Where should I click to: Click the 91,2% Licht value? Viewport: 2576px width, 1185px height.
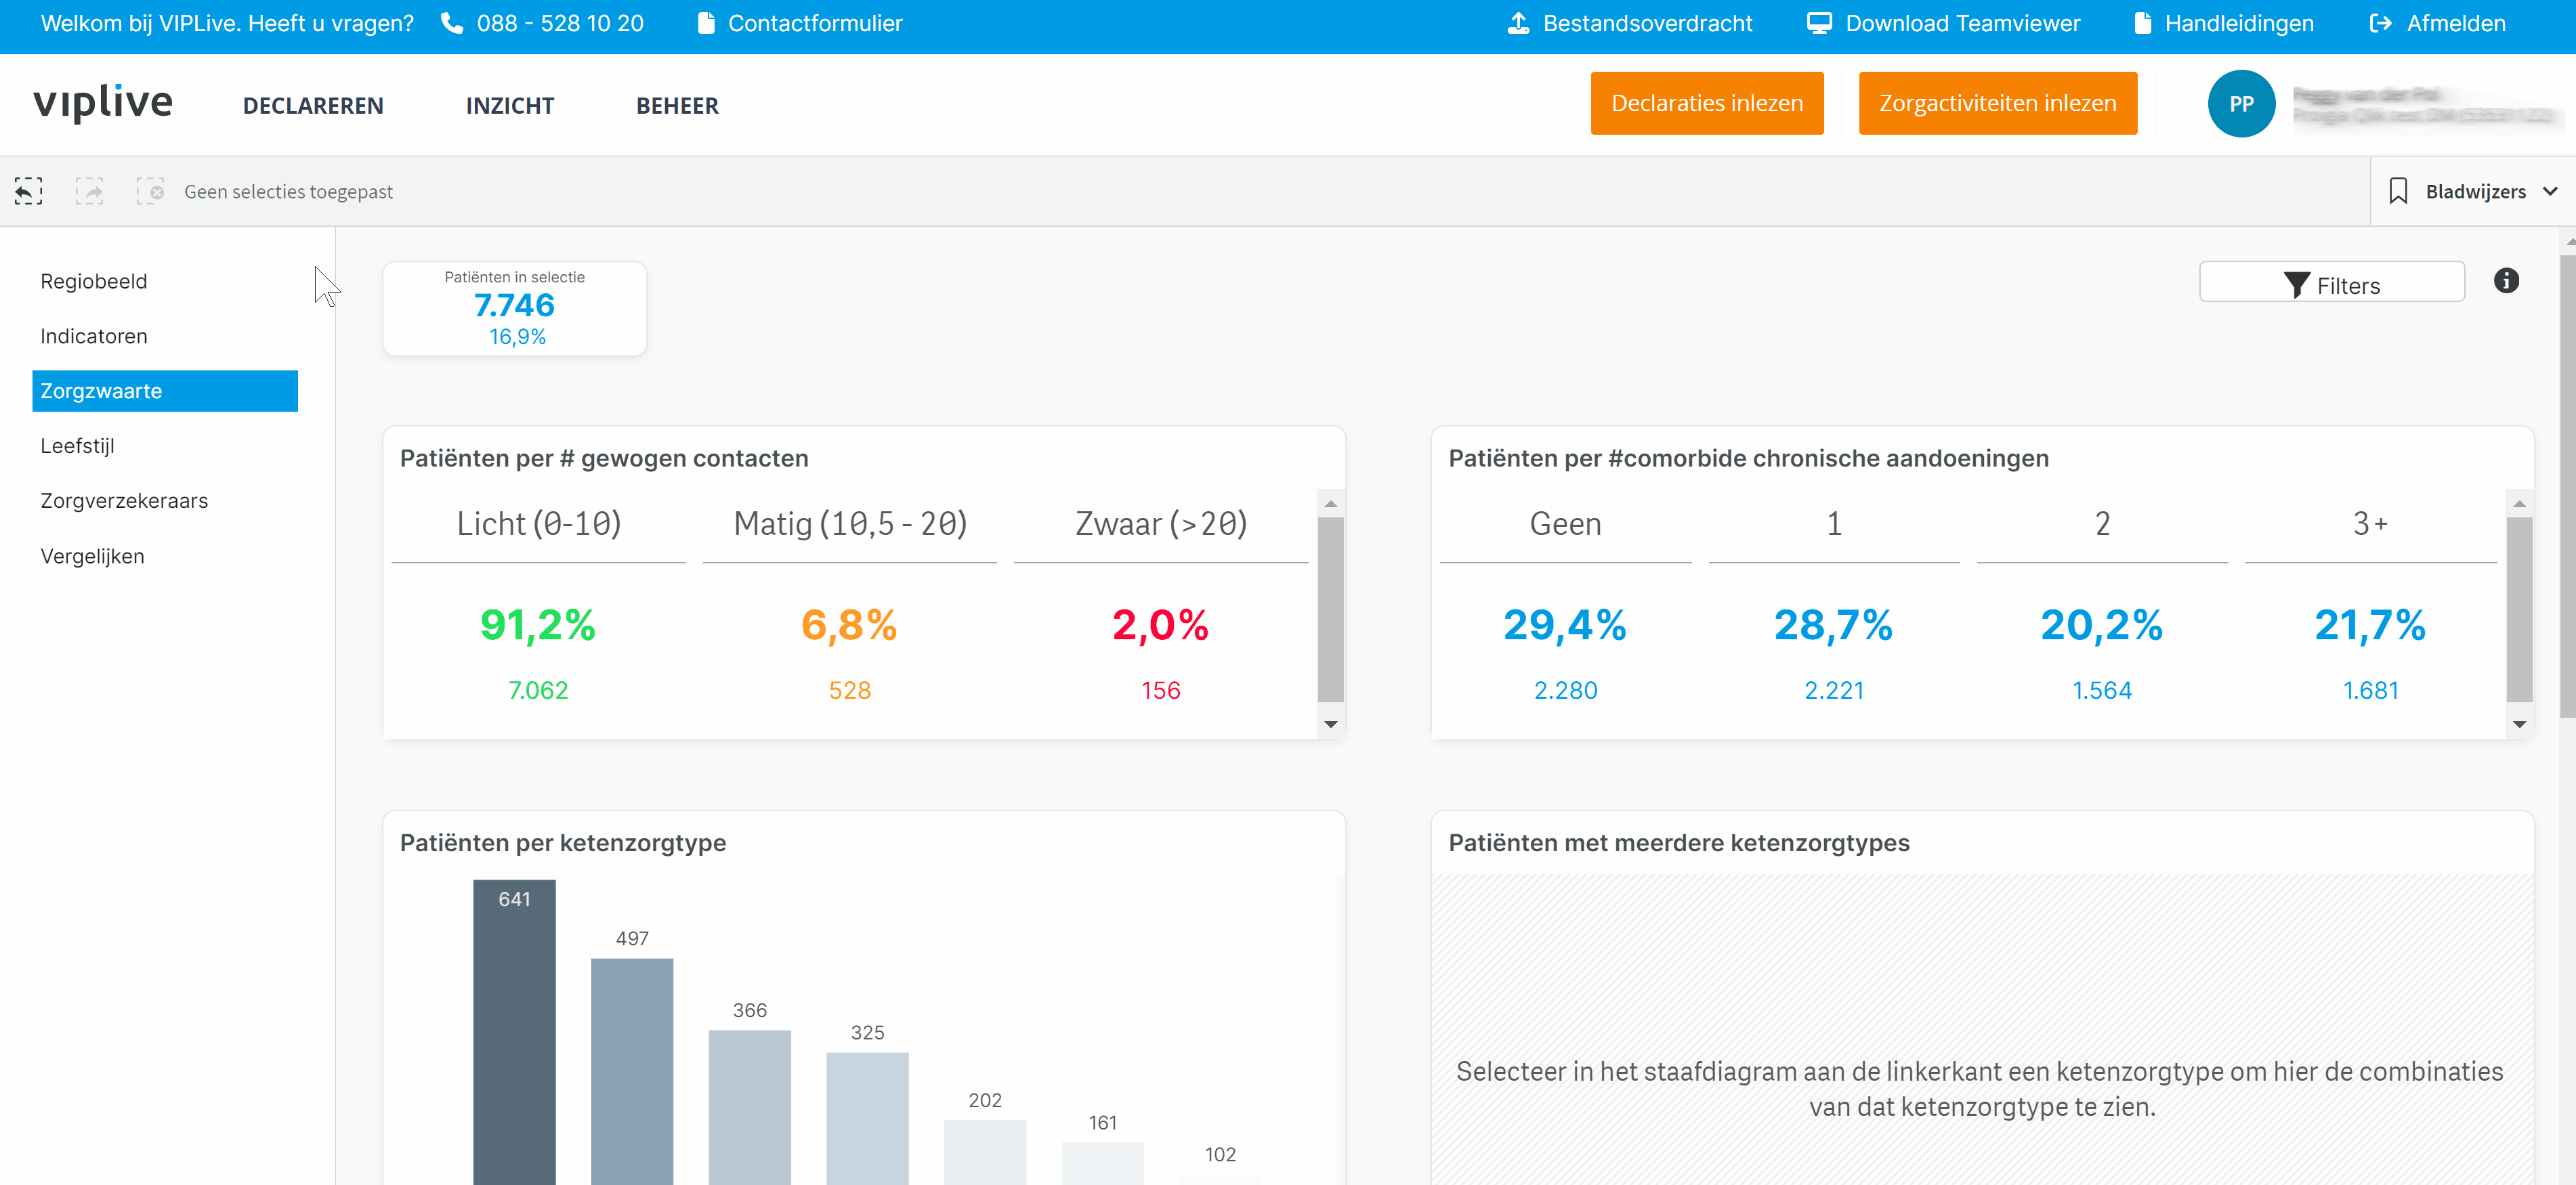(x=538, y=625)
